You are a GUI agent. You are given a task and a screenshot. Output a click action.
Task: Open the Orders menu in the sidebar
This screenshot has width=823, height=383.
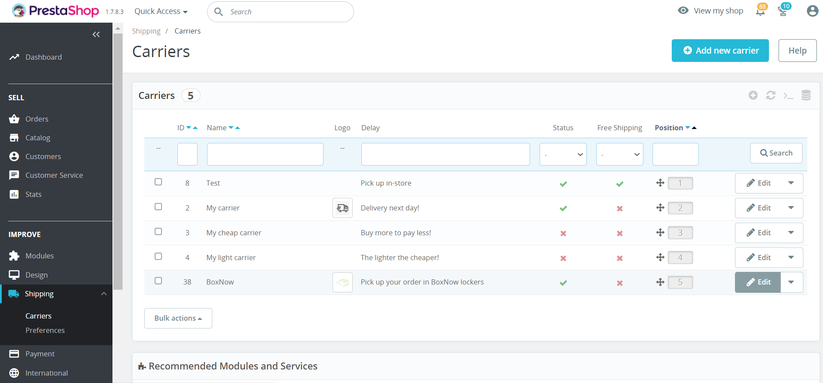tap(37, 119)
